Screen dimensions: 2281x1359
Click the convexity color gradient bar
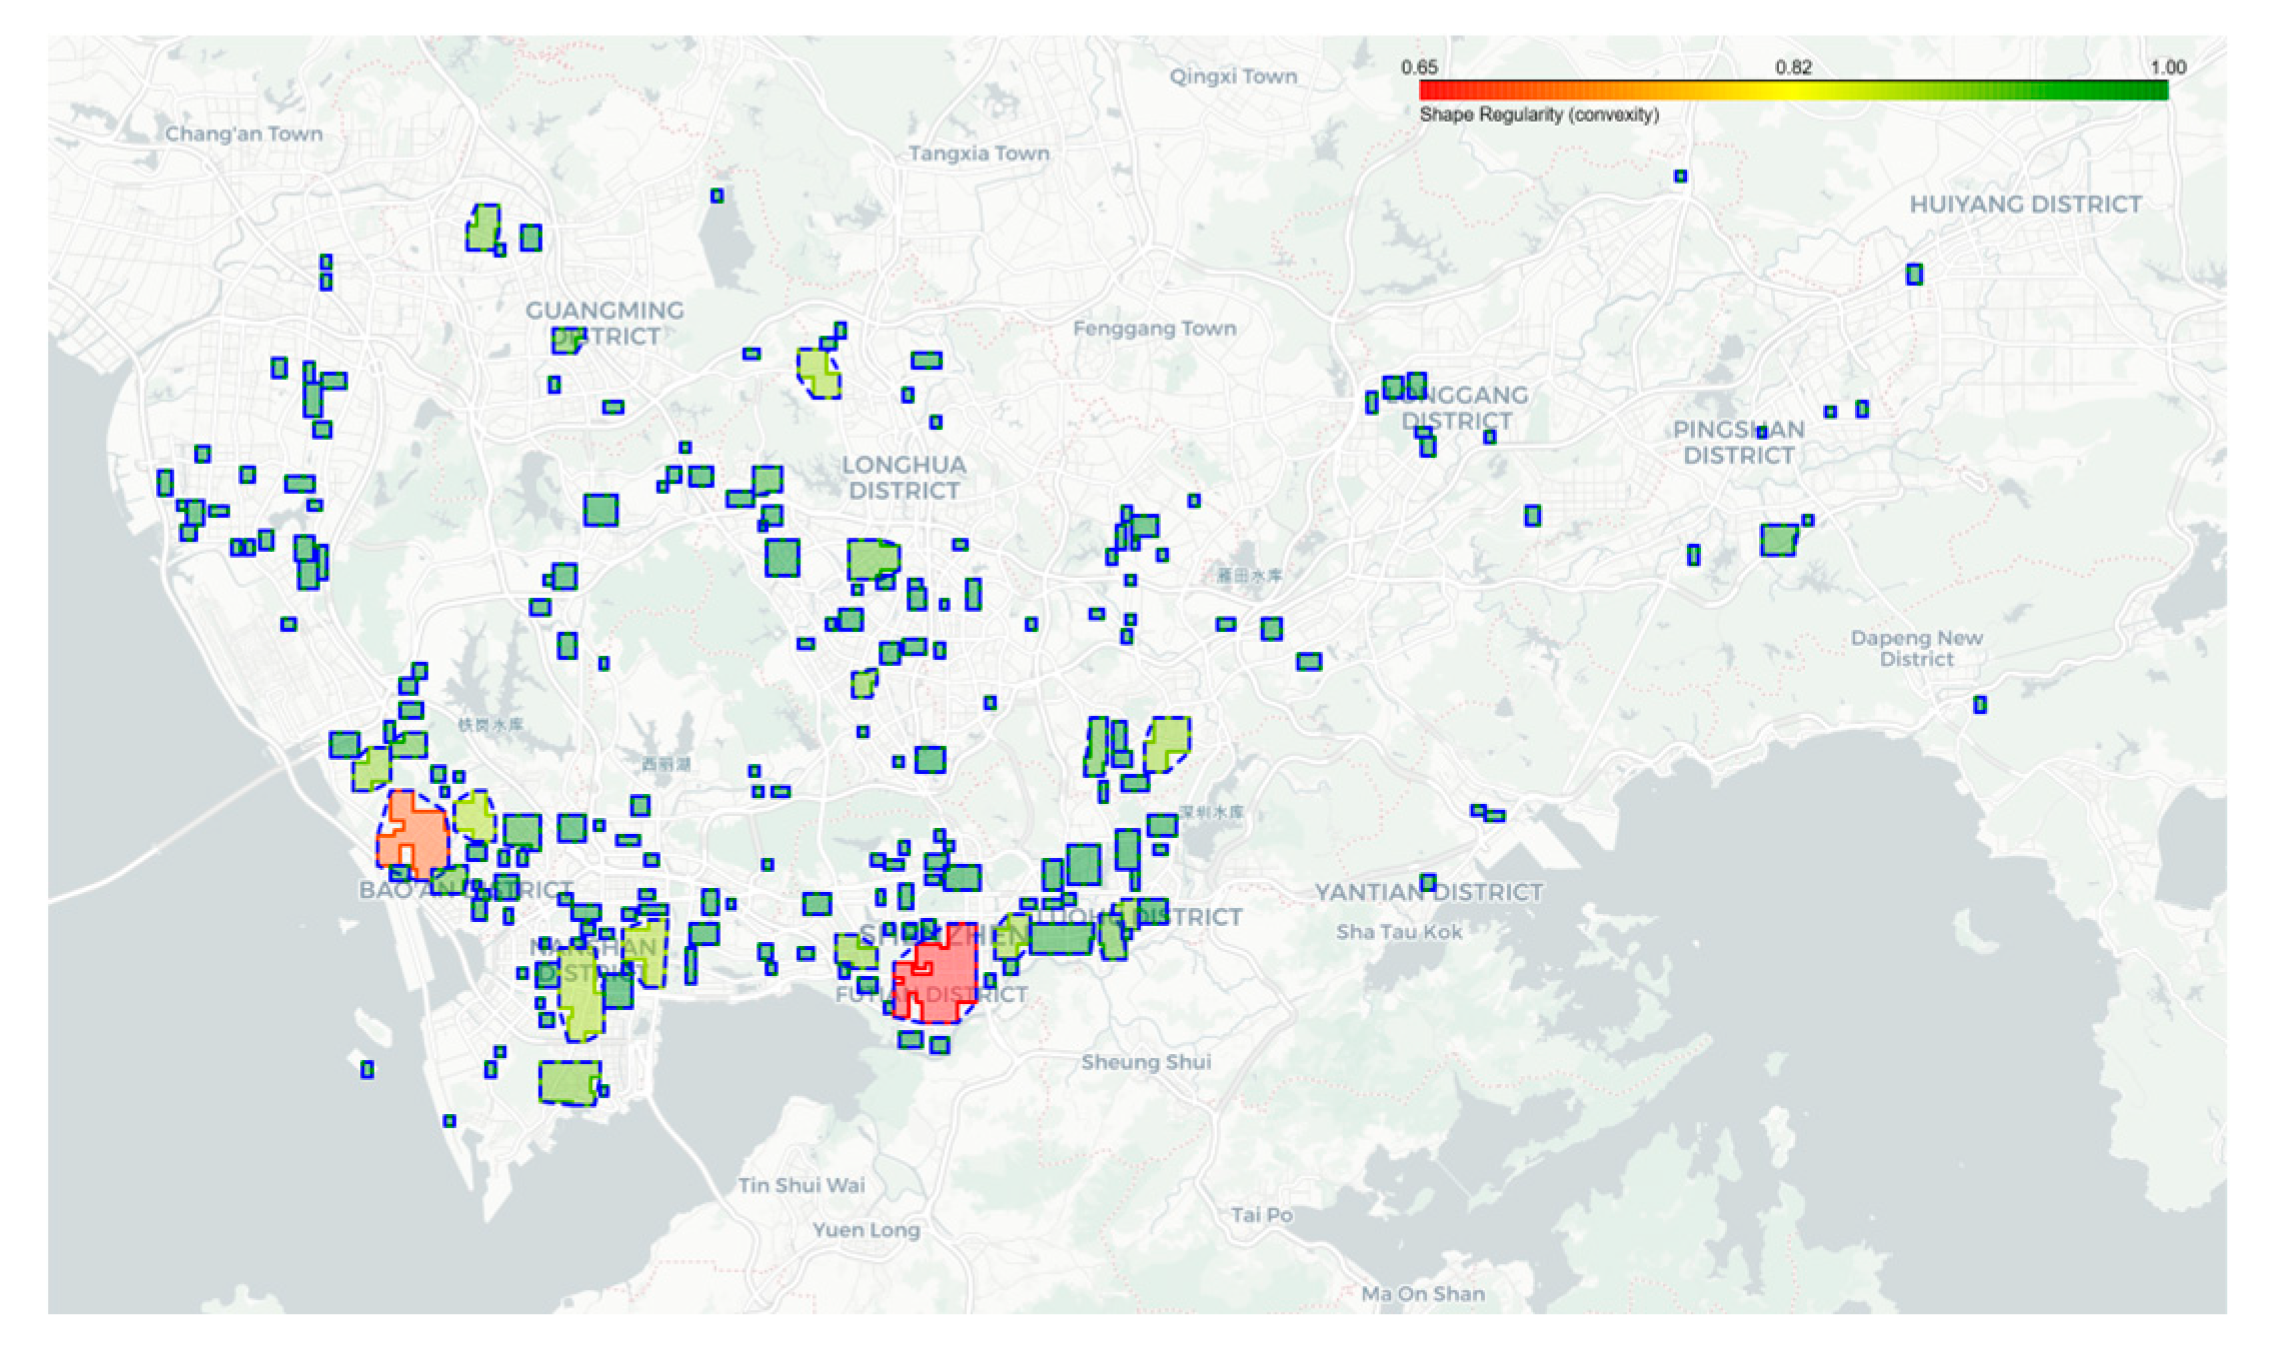coord(1792,91)
